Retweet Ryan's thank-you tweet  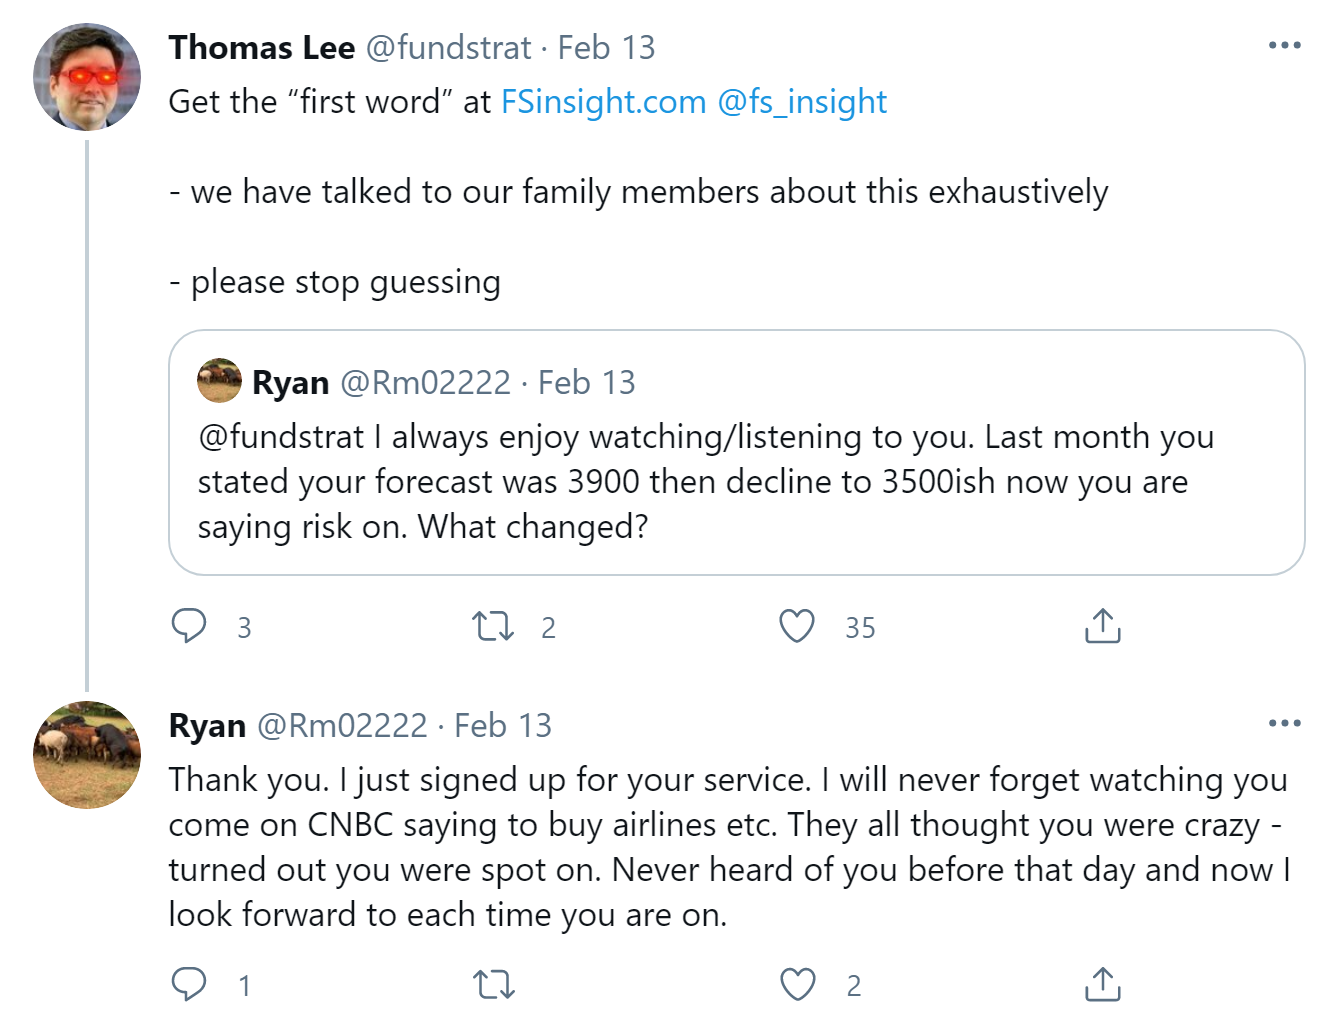pos(493,984)
